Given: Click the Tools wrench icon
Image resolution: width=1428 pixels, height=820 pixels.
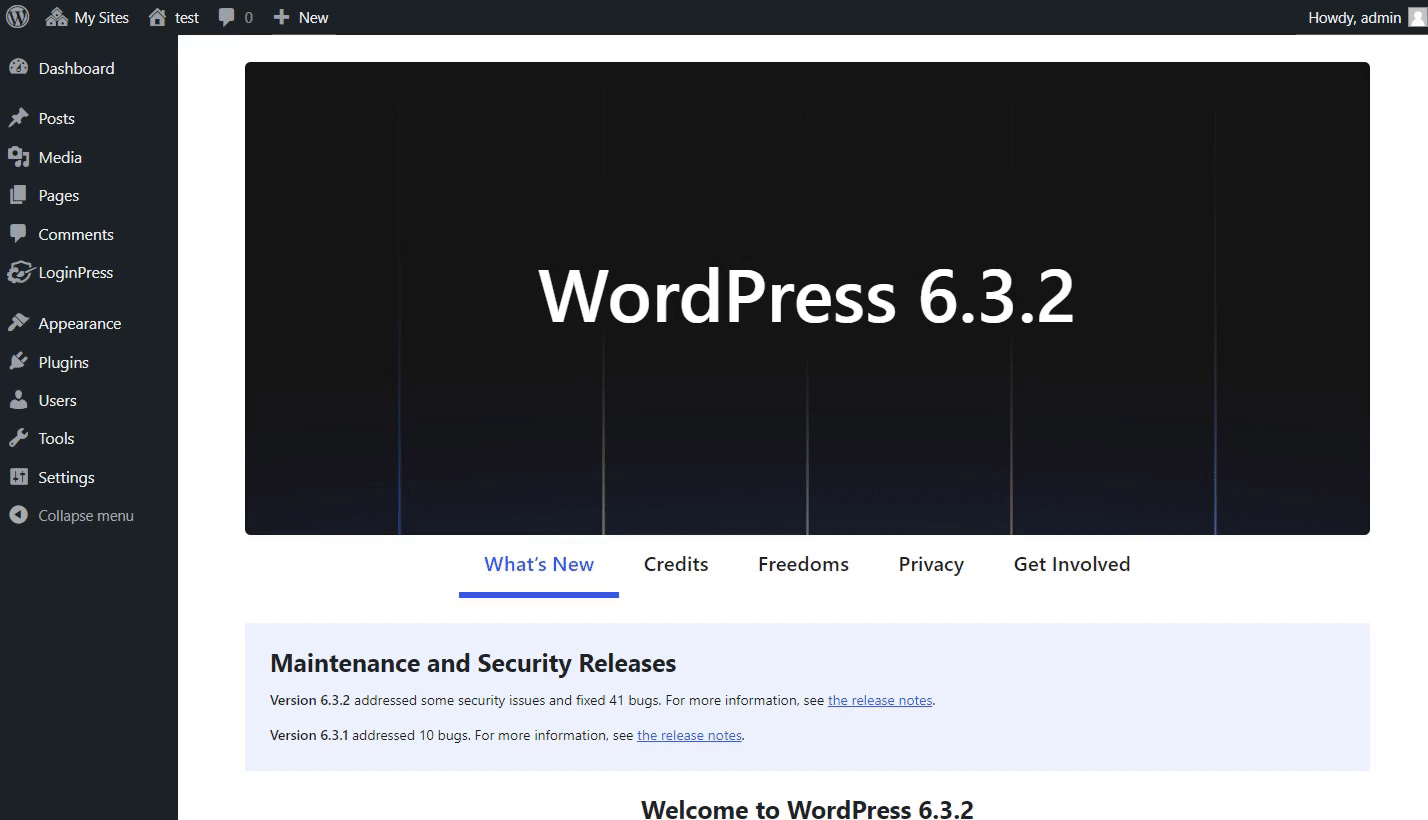Looking at the screenshot, I should point(18,438).
